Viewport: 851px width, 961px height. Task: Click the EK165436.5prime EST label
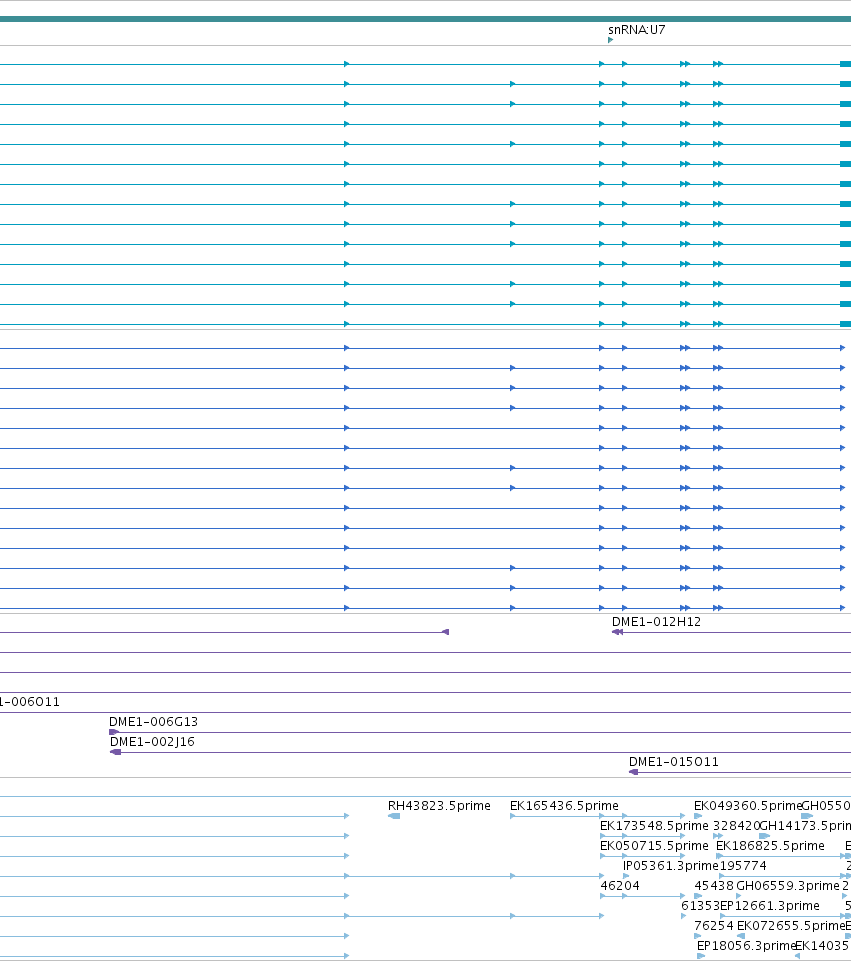(x=564, y=806)
